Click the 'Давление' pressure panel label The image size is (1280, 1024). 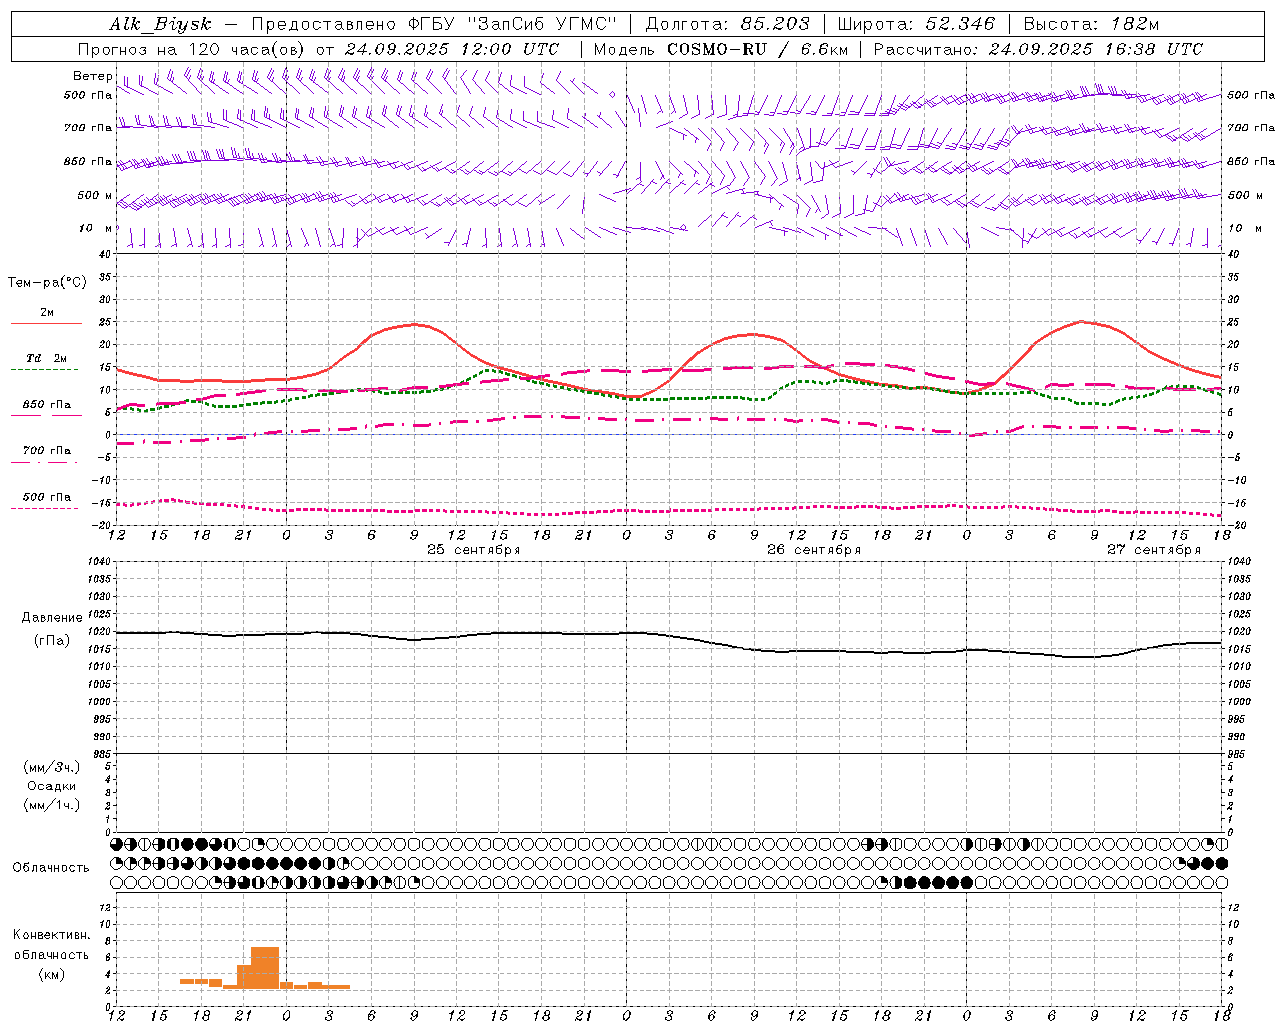(52, 618)
